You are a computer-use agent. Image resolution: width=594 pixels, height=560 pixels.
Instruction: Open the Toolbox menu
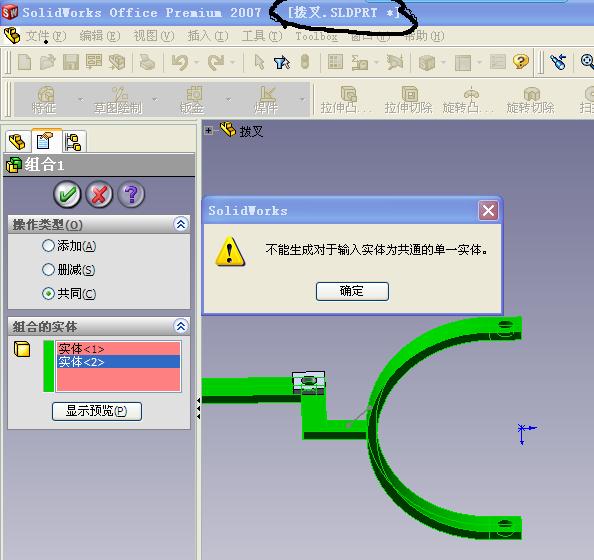[316, 36]
